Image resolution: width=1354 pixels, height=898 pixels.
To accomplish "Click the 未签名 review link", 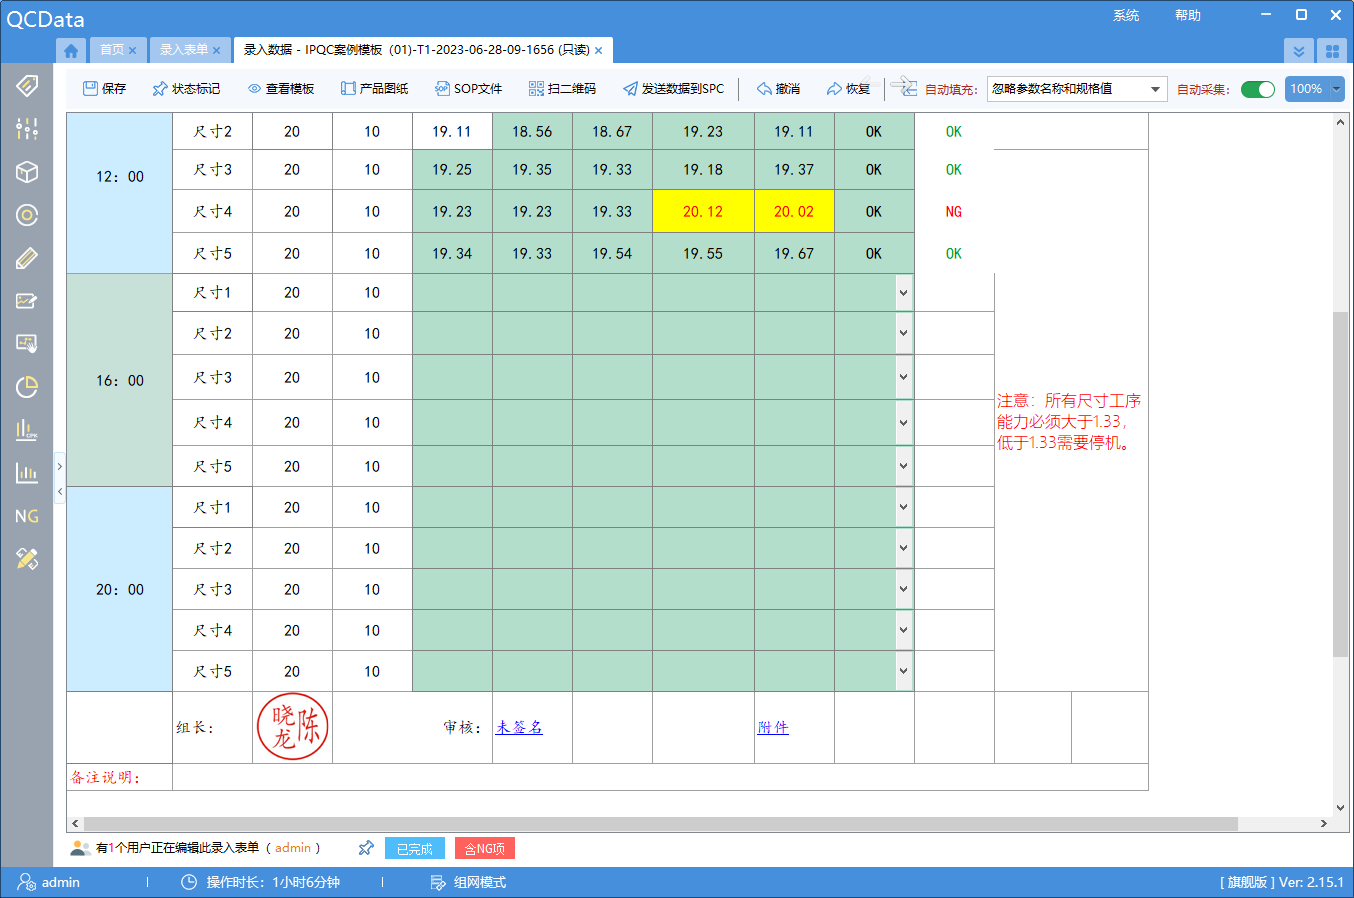I will [x=519, y=727].
